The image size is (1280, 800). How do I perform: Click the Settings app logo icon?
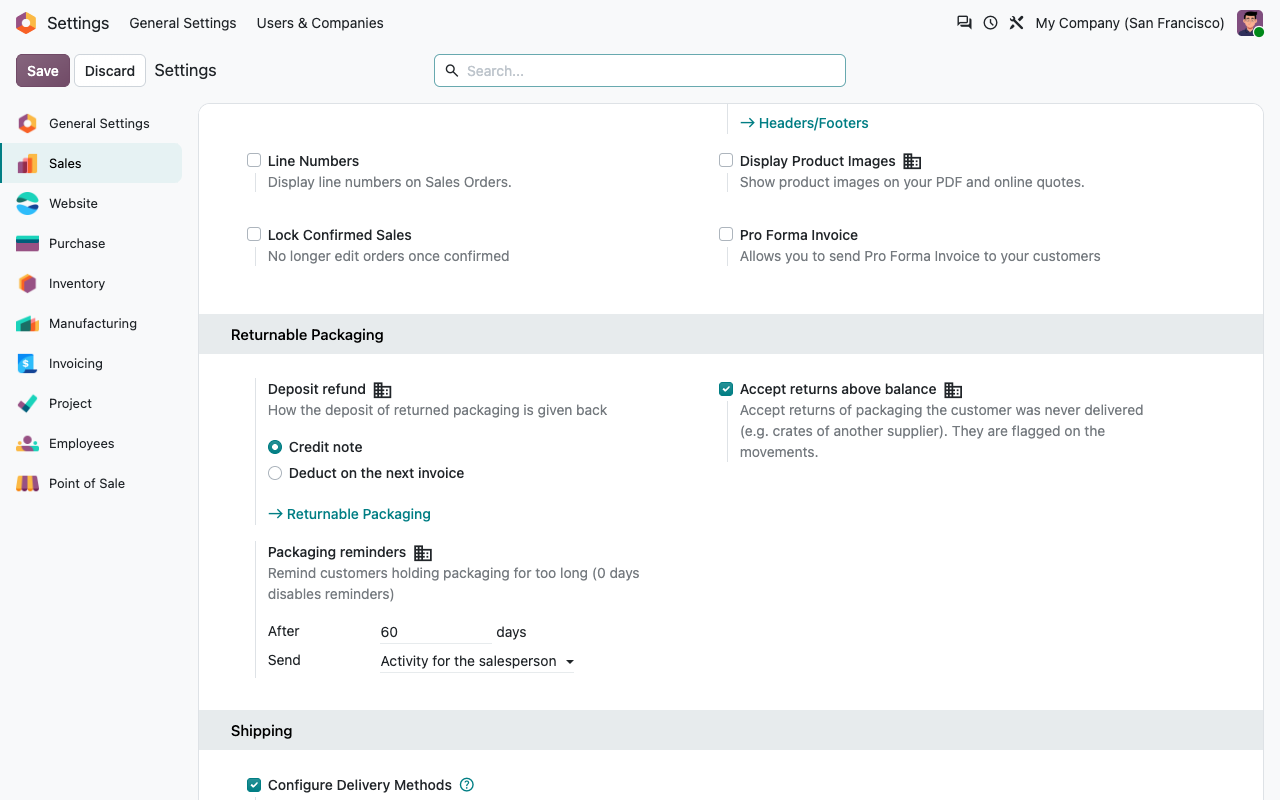tap(26, 23)
